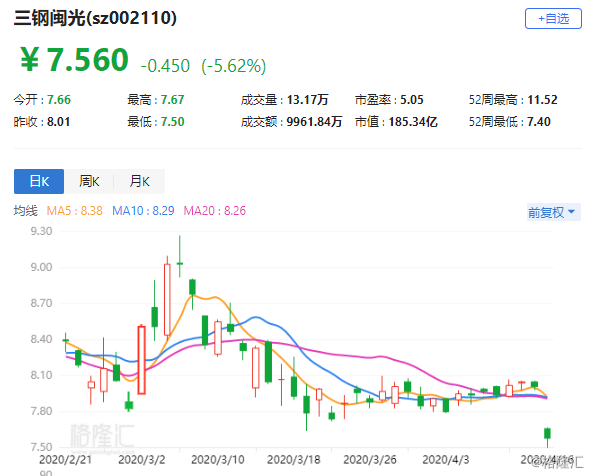Click the 昨收 8.01 previous close
Viewport: 591px width, 476px height.
pos(42,122)
